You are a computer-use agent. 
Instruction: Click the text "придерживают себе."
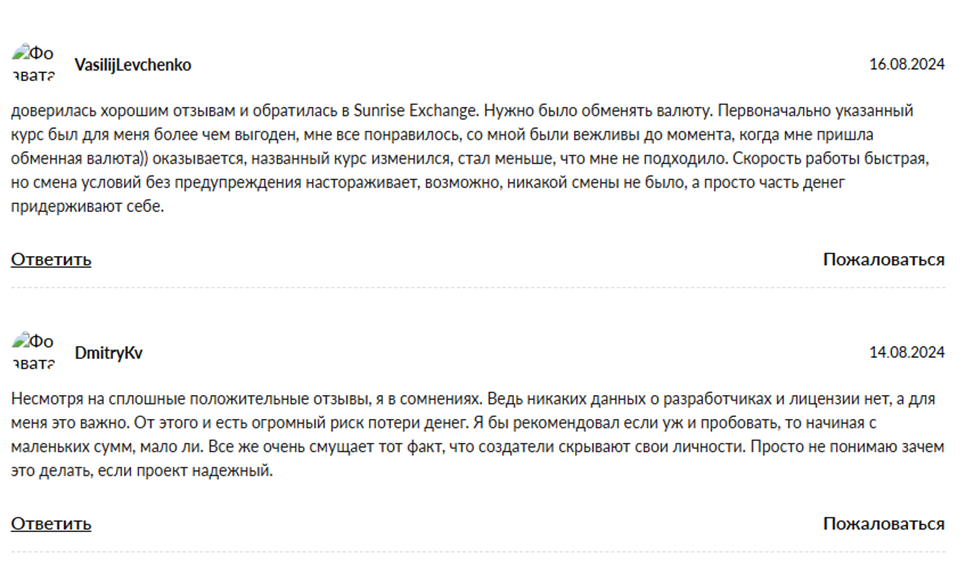[86, 207]
